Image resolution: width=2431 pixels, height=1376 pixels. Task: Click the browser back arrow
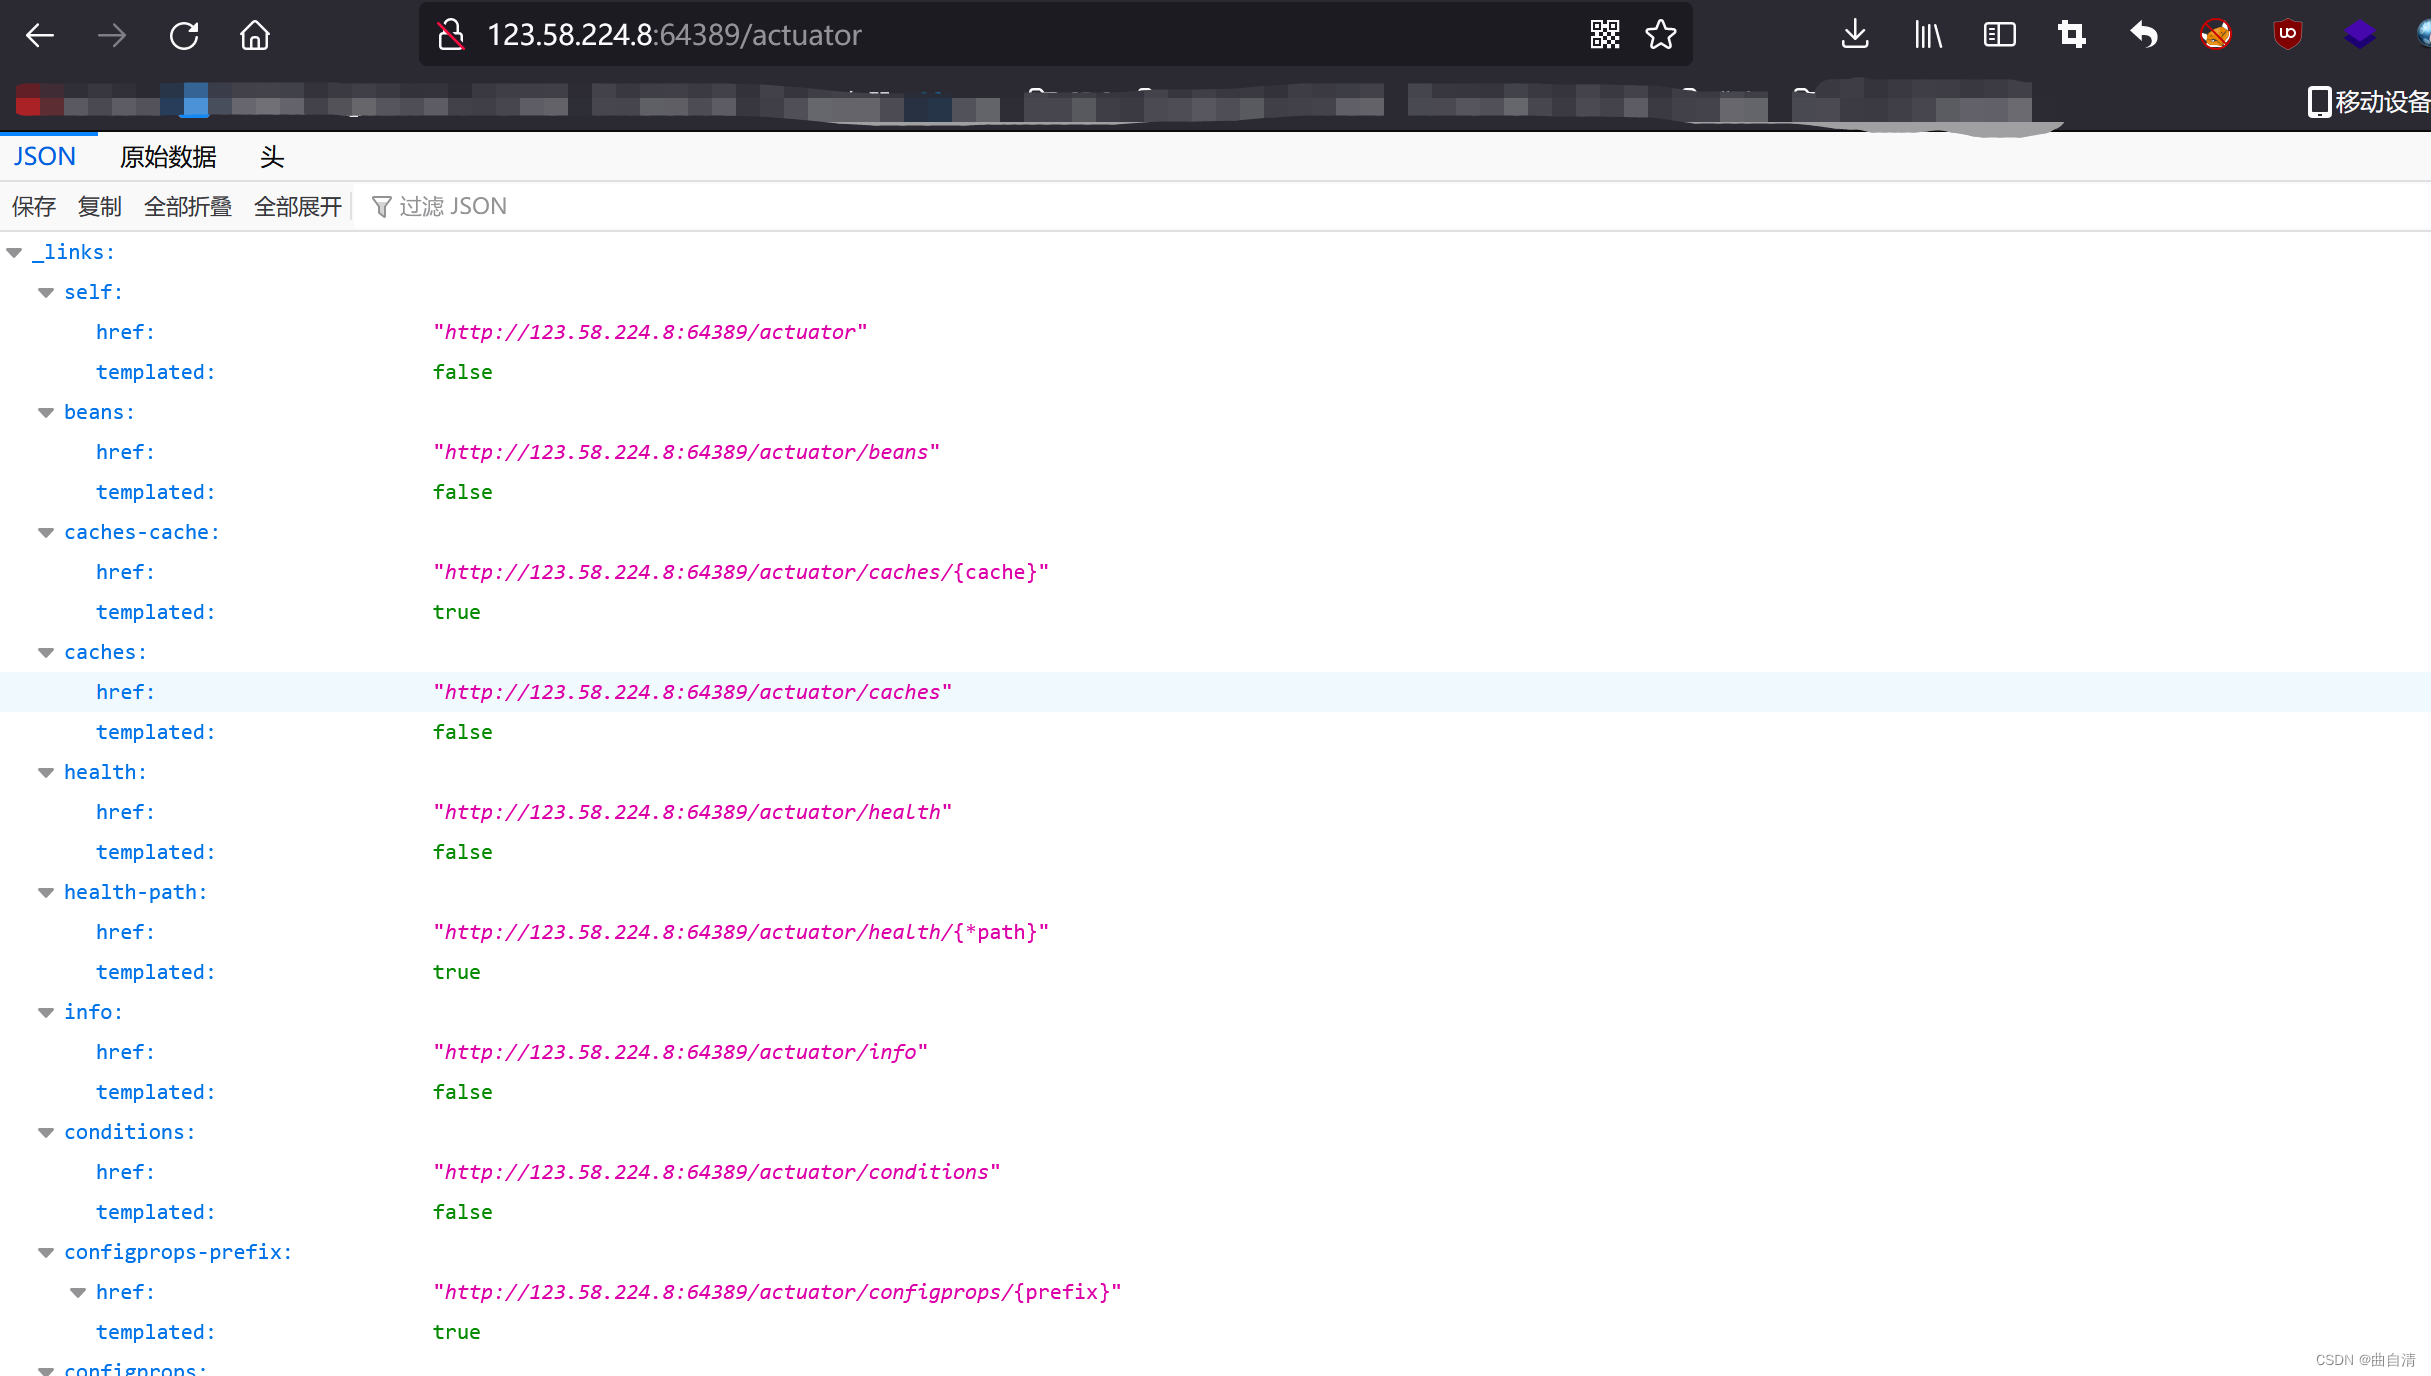40,36
